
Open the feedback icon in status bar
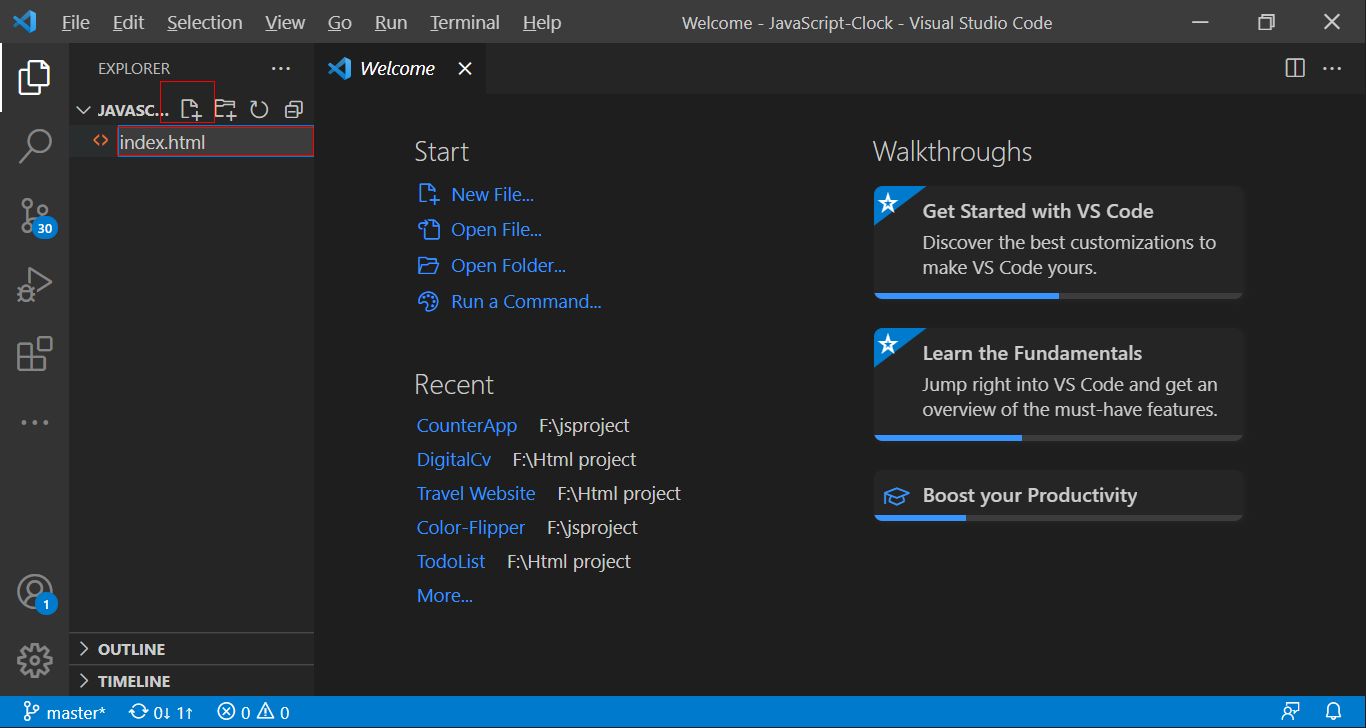click(1291, 712)
